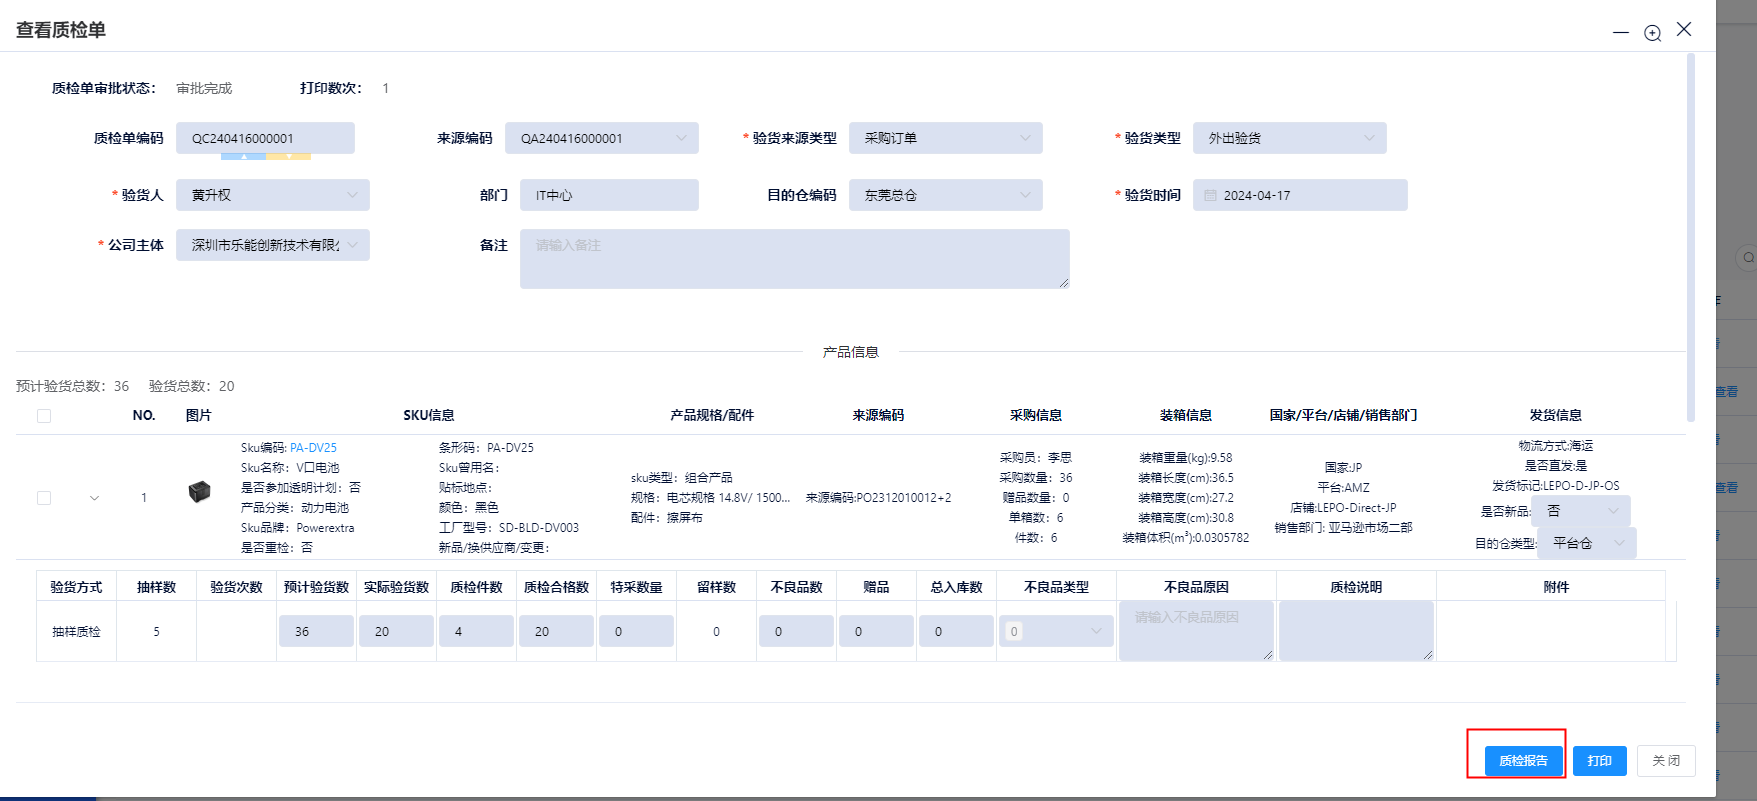Image resolution: width=1757 pixels, height=801 pixels.
Task: Click the 抽样质检 cell
Action: [x=76, y=632]
